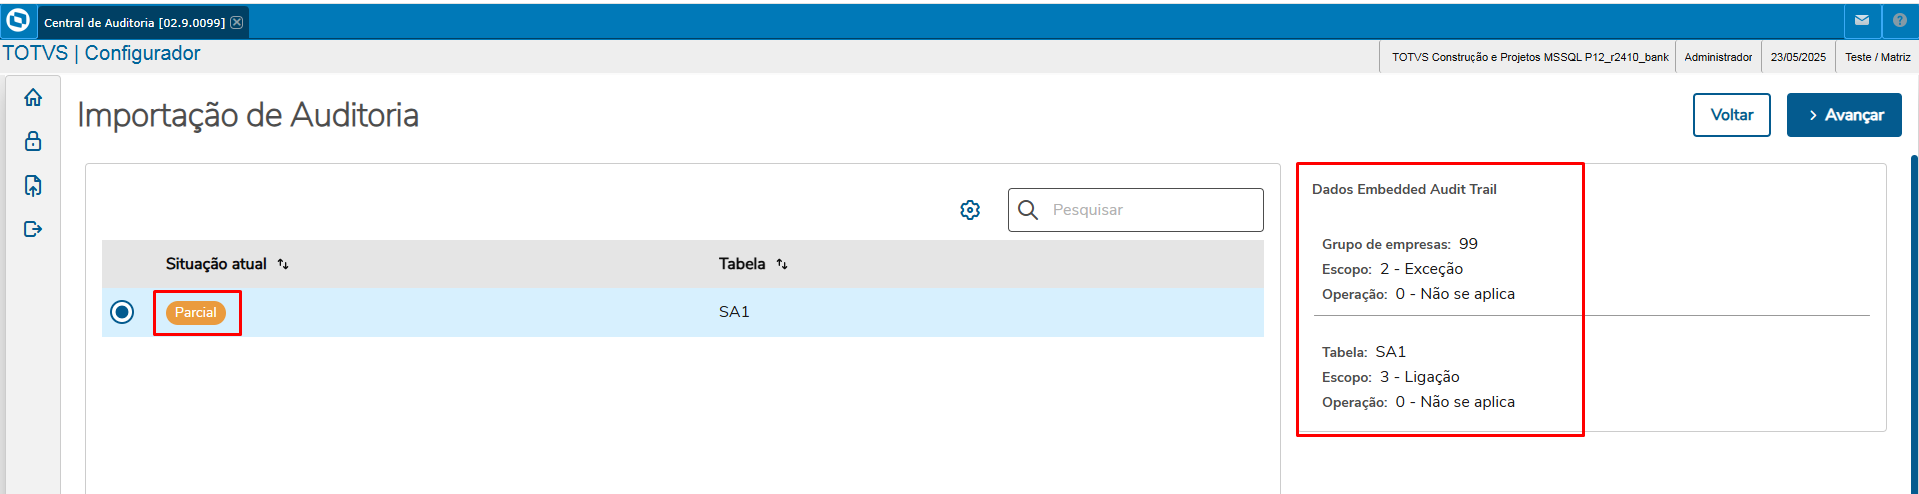This screenshot has width=1919, height=494.
Task: Click the Voltar button
Action: (1731, 115)
